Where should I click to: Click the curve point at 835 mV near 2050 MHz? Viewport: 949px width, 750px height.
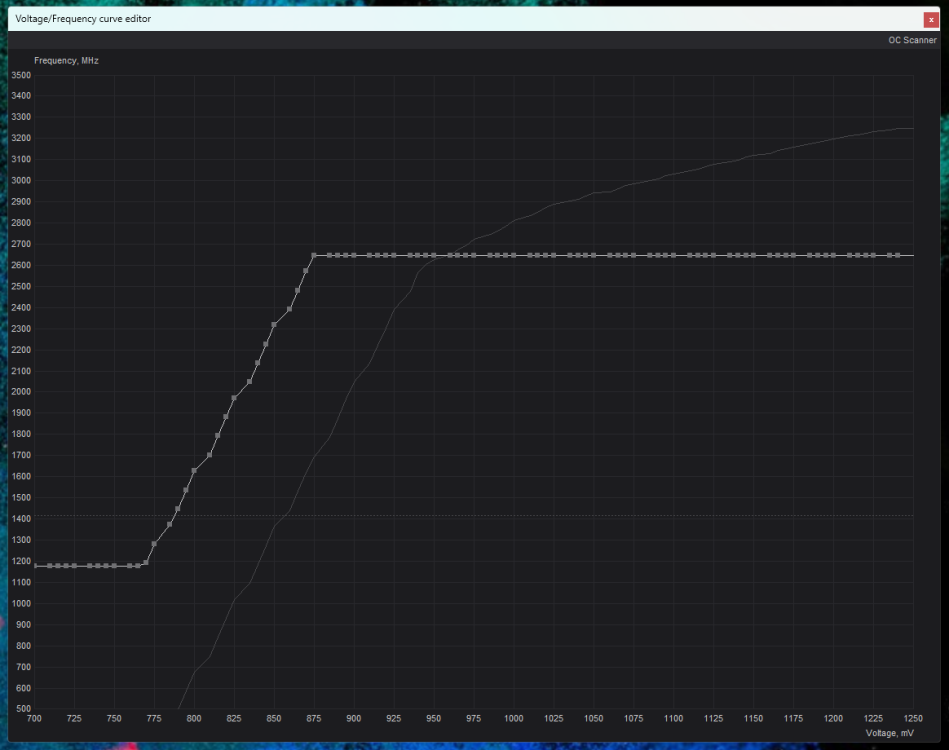249,382
